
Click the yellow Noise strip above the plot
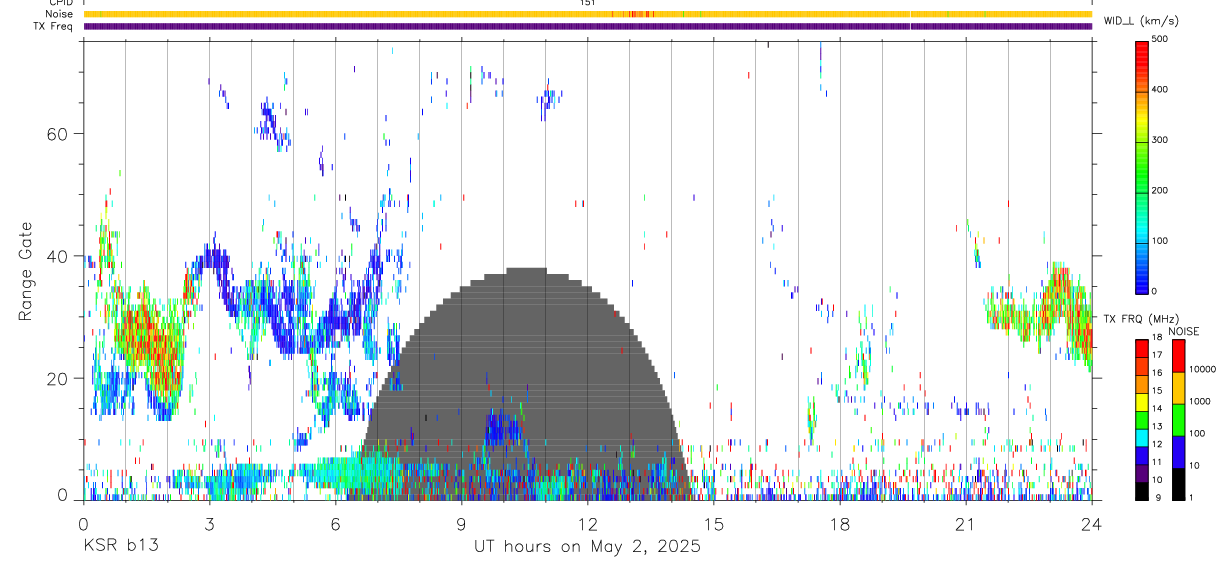(587, 14)
